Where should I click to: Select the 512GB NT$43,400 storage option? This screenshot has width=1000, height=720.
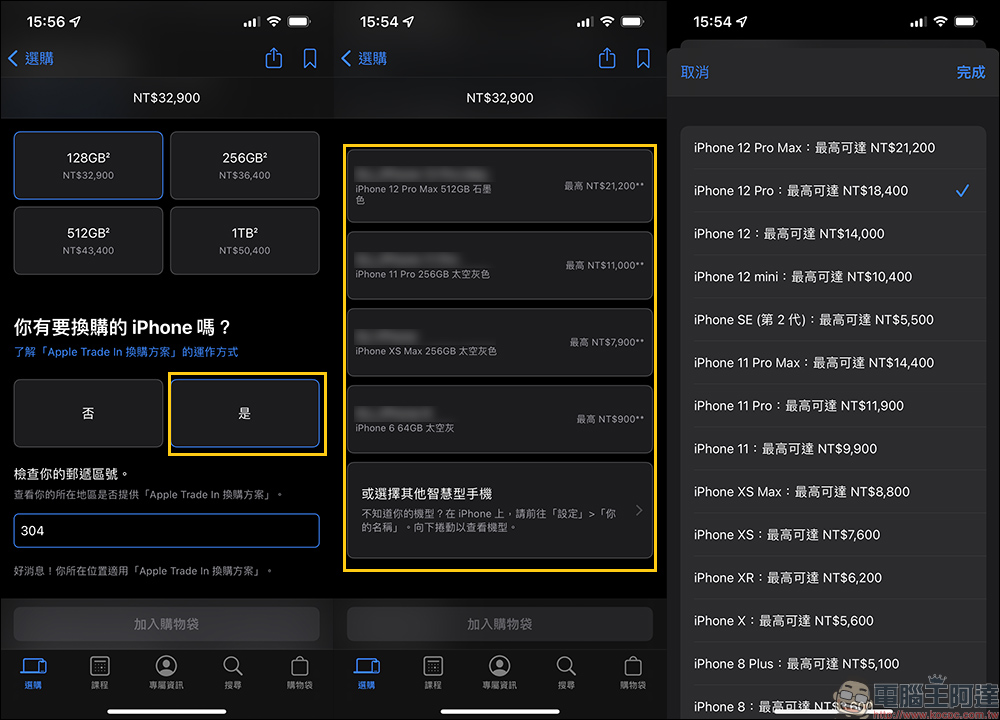point(88,240)
